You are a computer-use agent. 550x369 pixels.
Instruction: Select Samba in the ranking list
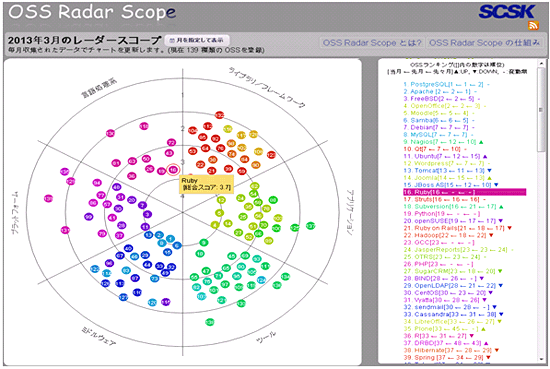click(x=438, y=120)
